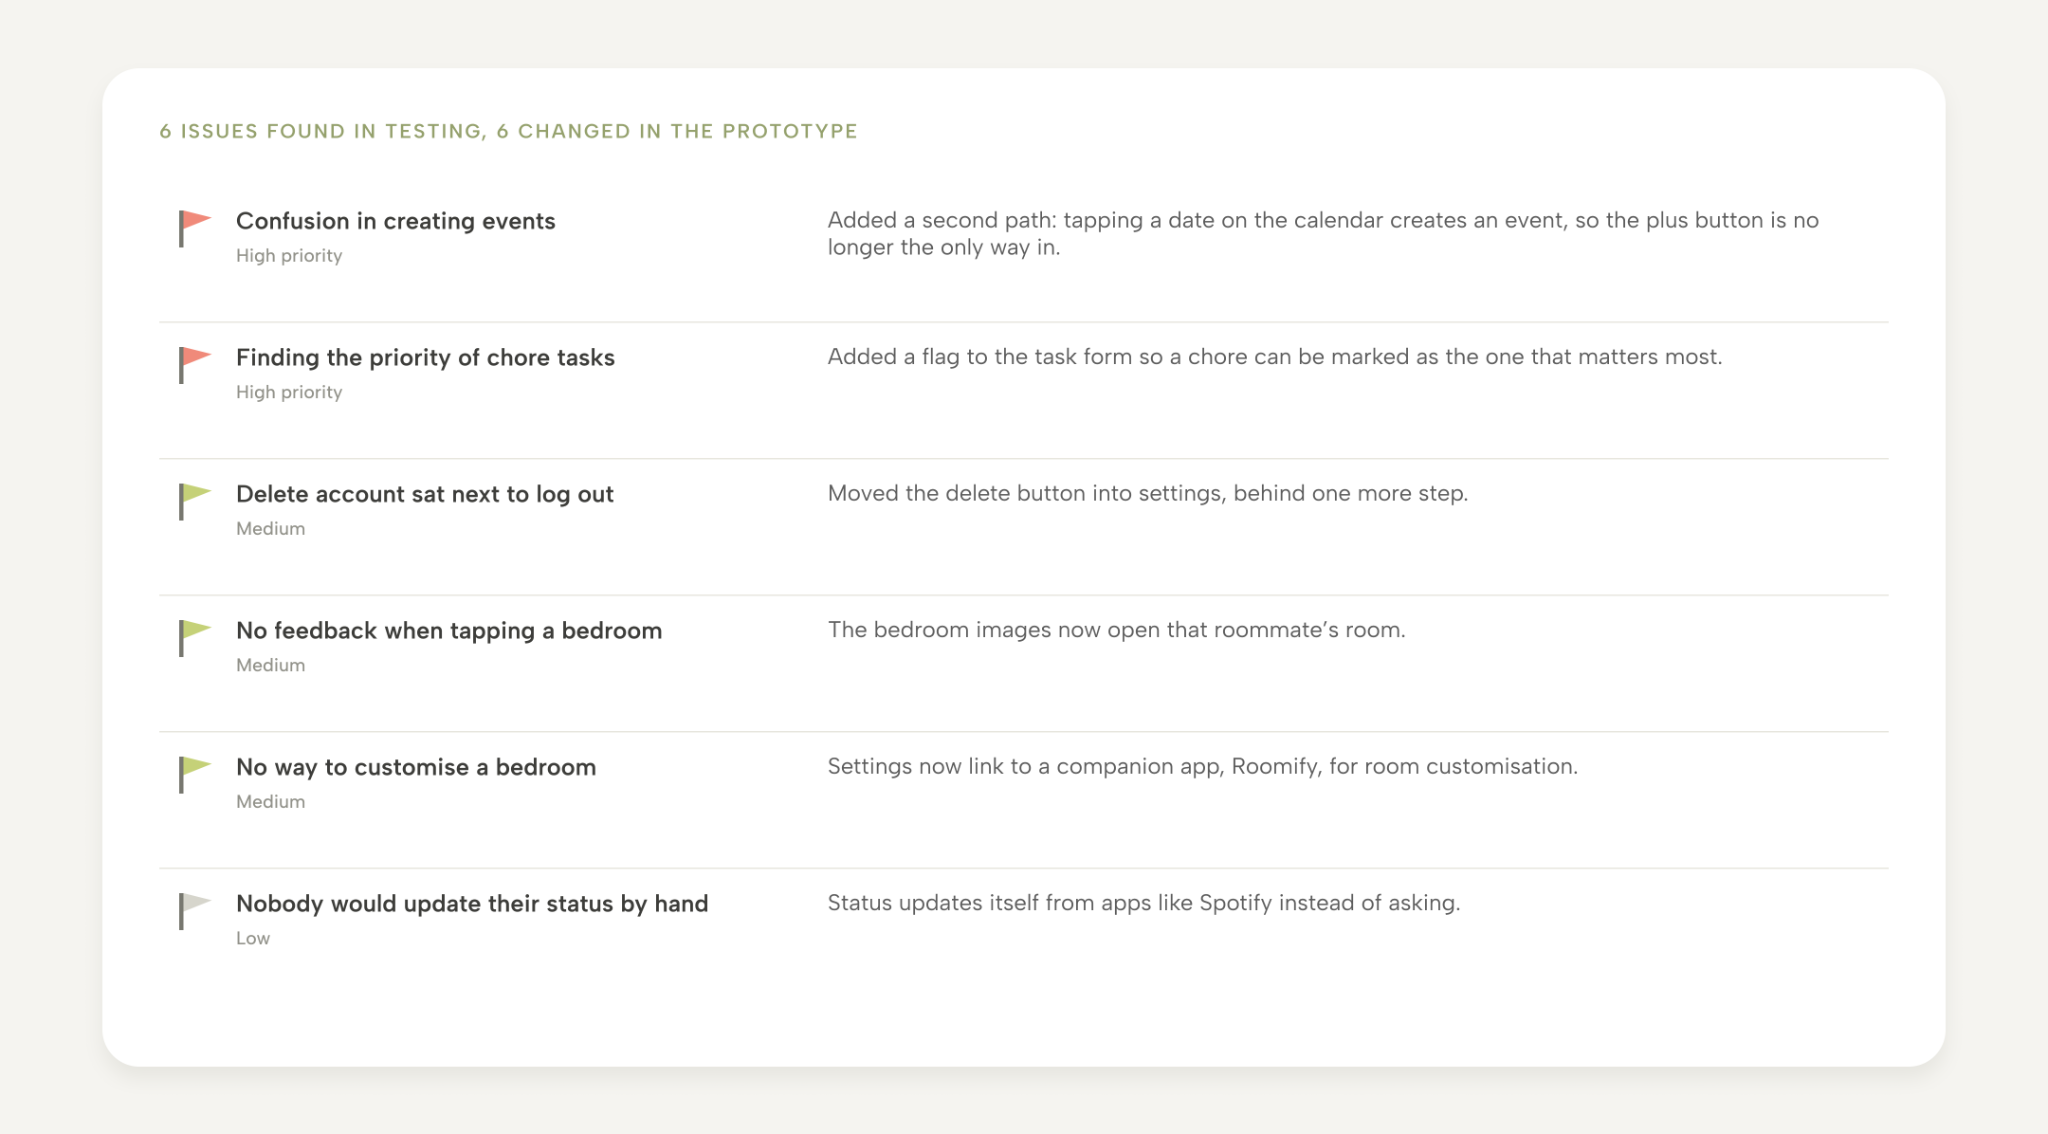The image size is (2048, 1134).
Task: Click the Medium label under Delete account issue
Action: (x=270, y=529)
